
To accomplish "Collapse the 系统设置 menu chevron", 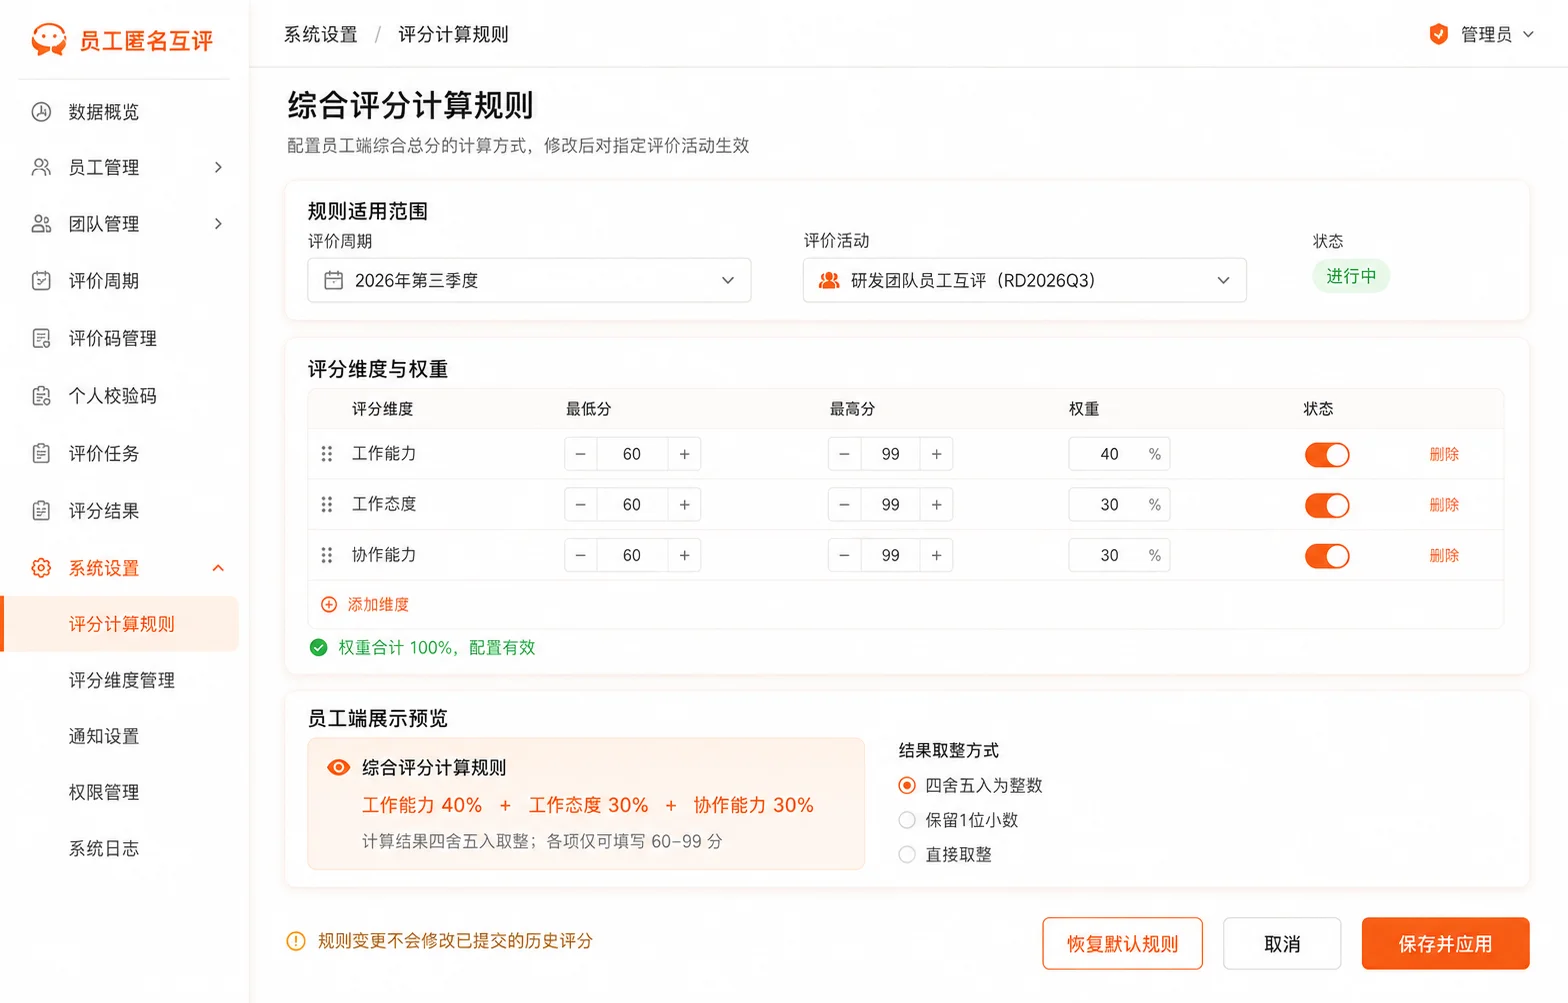I will 218,568.
